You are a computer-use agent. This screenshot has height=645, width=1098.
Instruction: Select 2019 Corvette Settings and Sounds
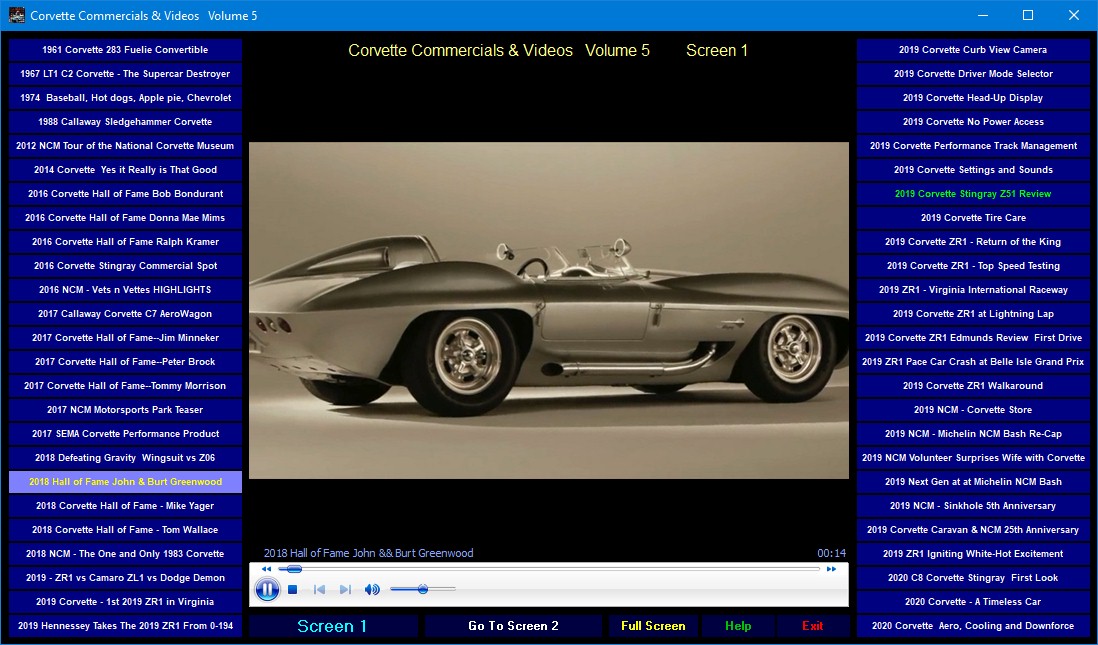tap(973, 169)
